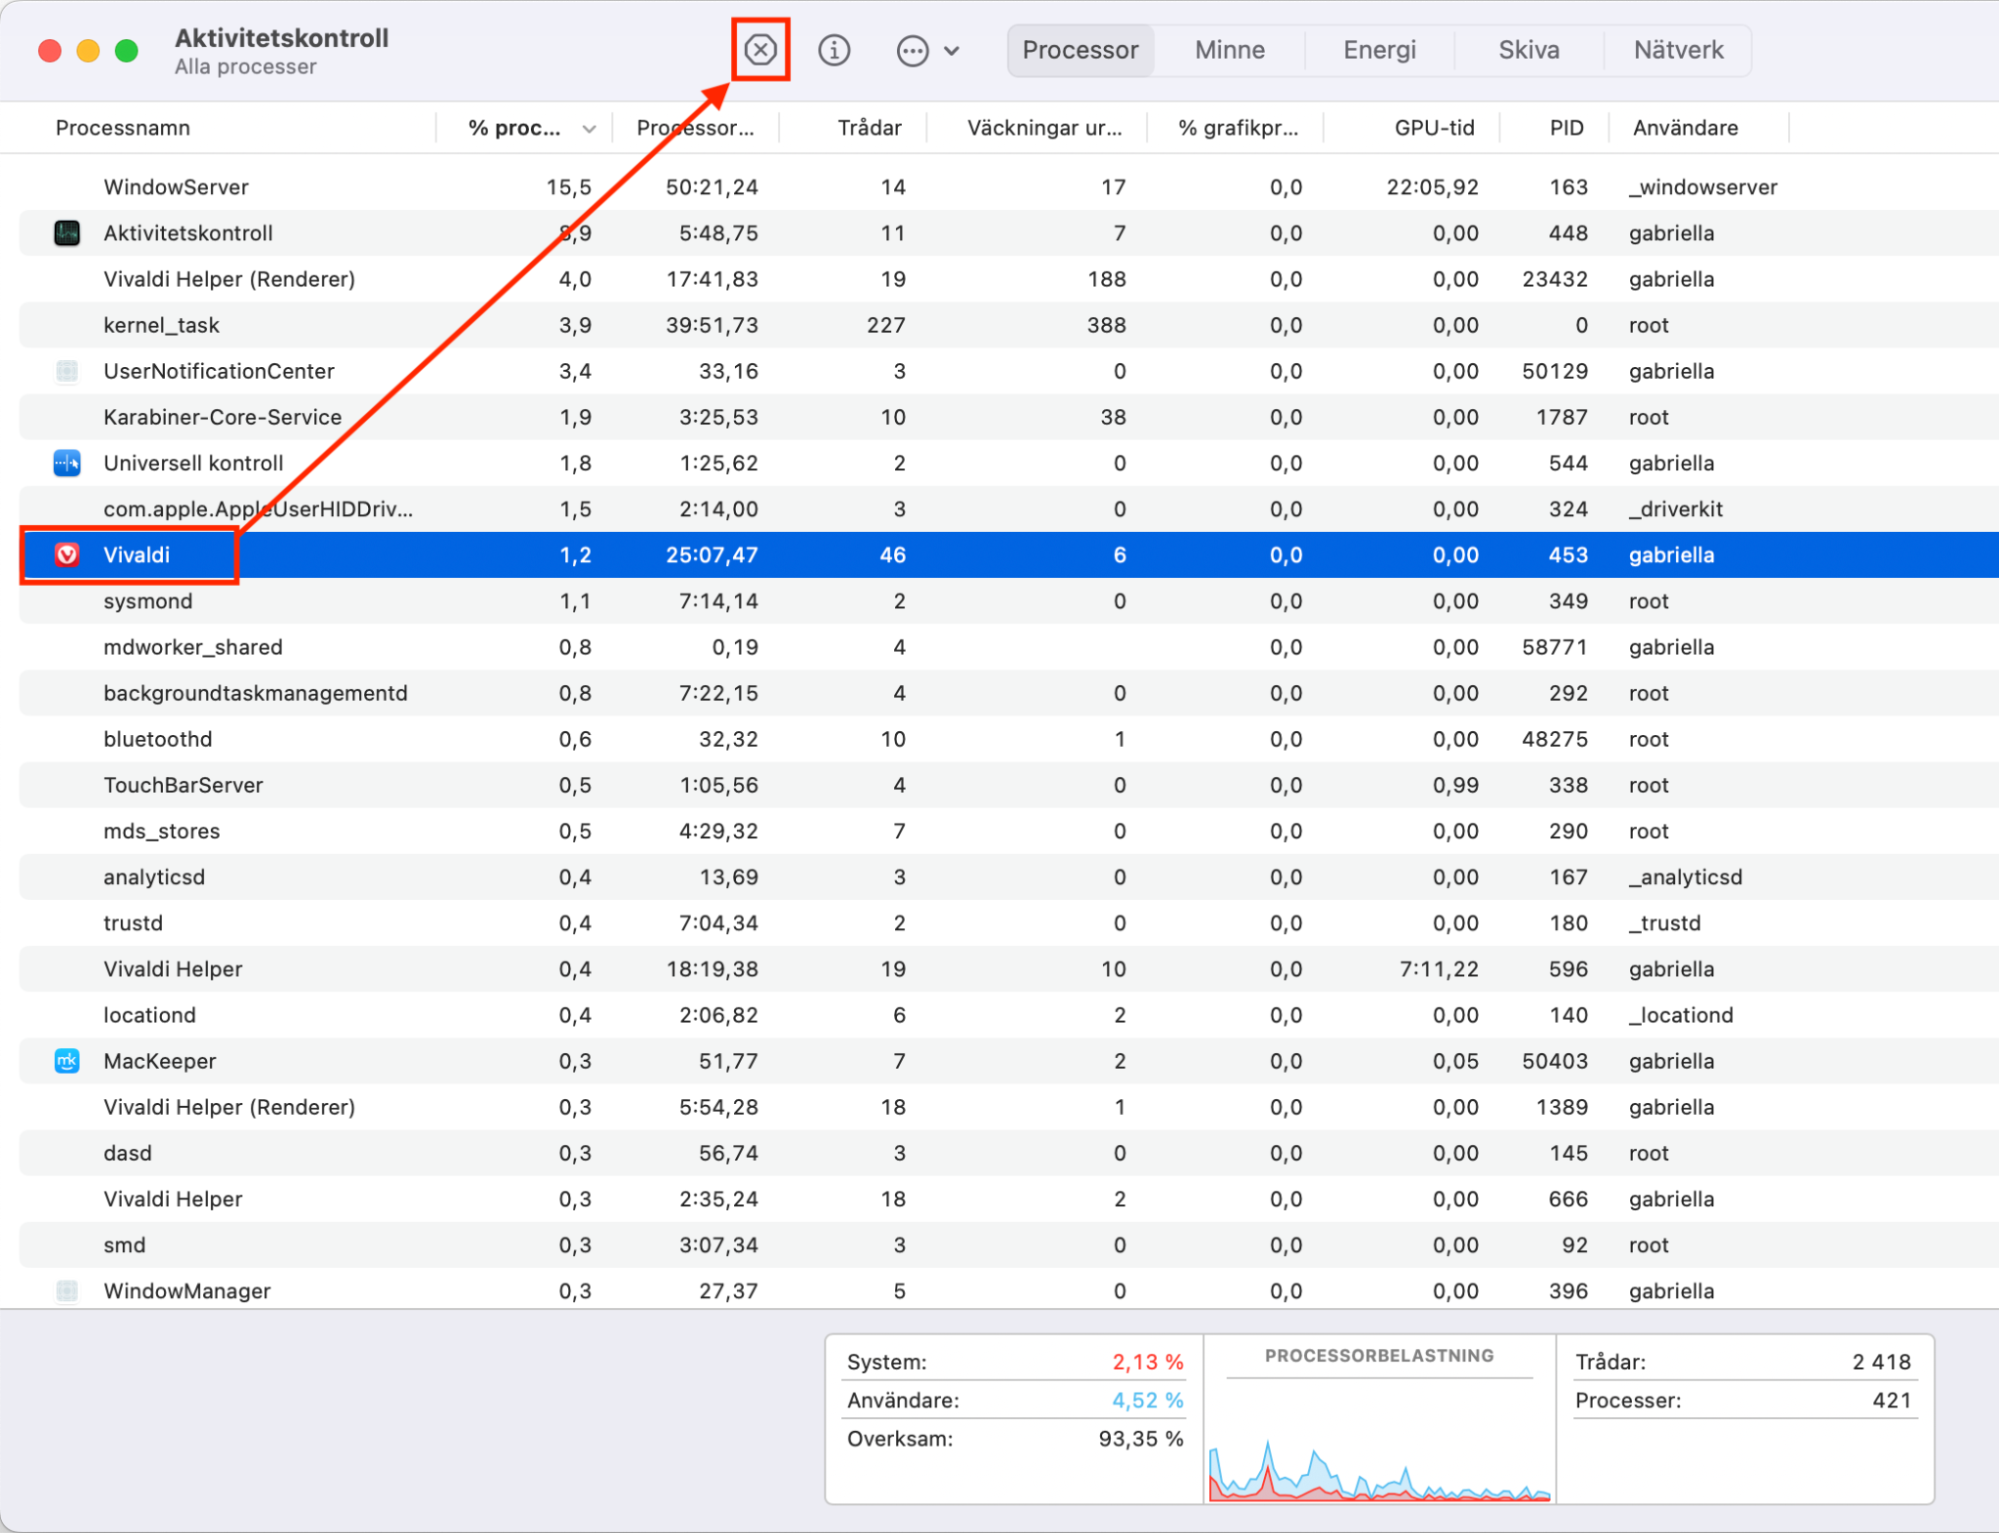Sort by PID column header

click(1566, 128)
